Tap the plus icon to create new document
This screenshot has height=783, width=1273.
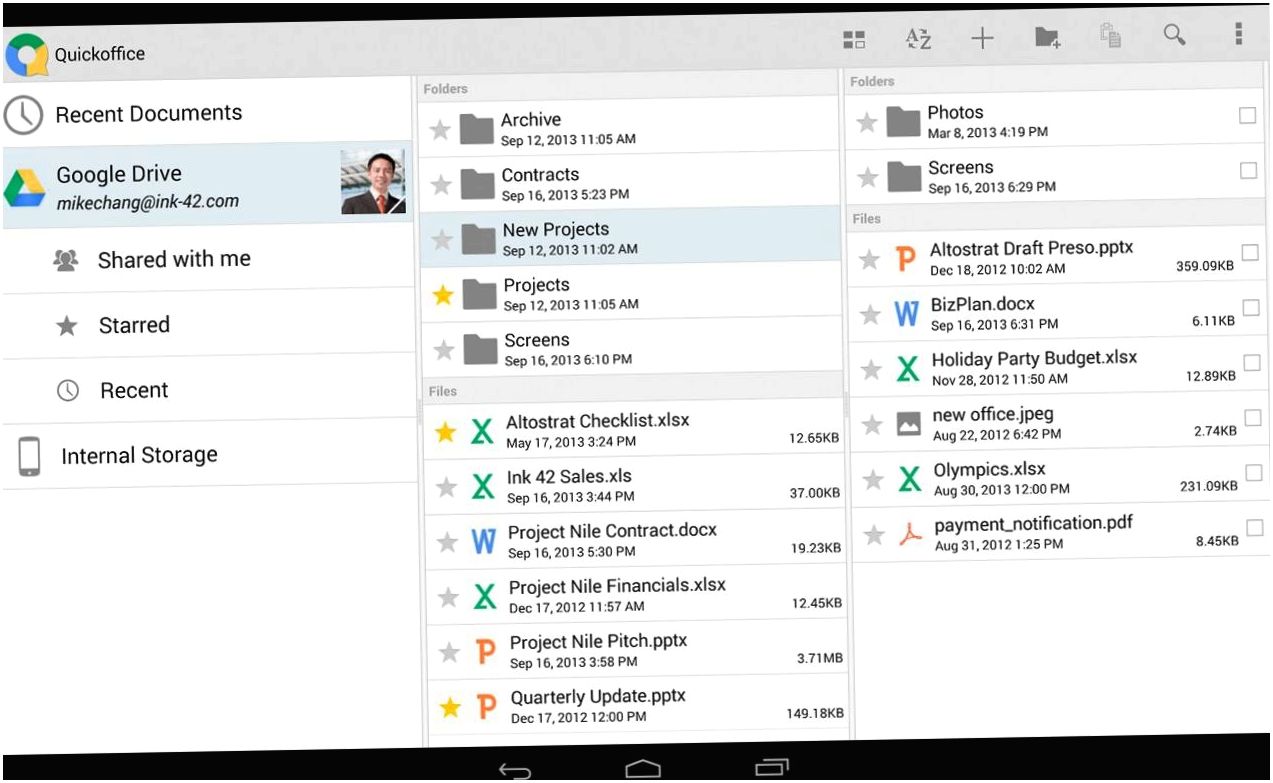[982, 39]
